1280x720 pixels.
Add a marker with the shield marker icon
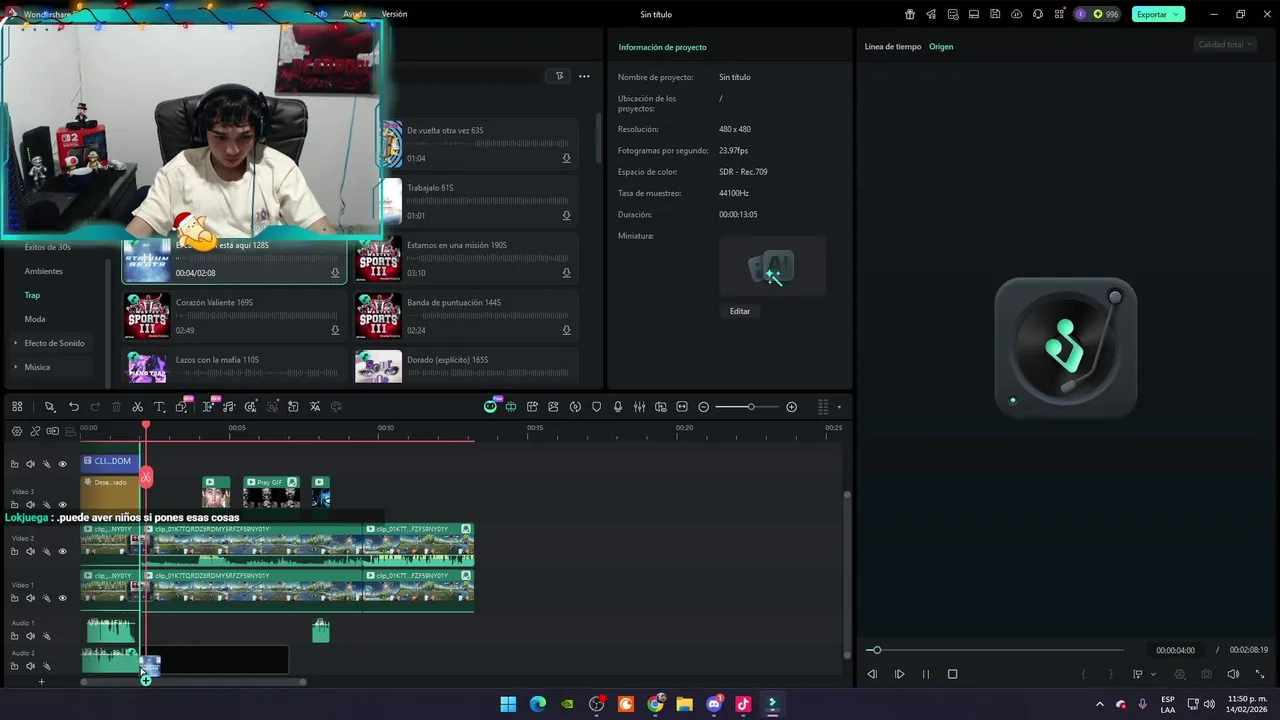[597, 407]
